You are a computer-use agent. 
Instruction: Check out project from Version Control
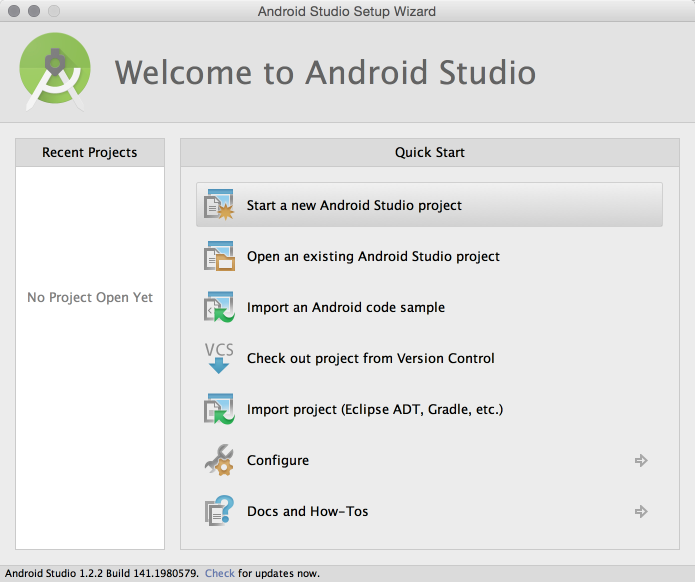point(429,358)
